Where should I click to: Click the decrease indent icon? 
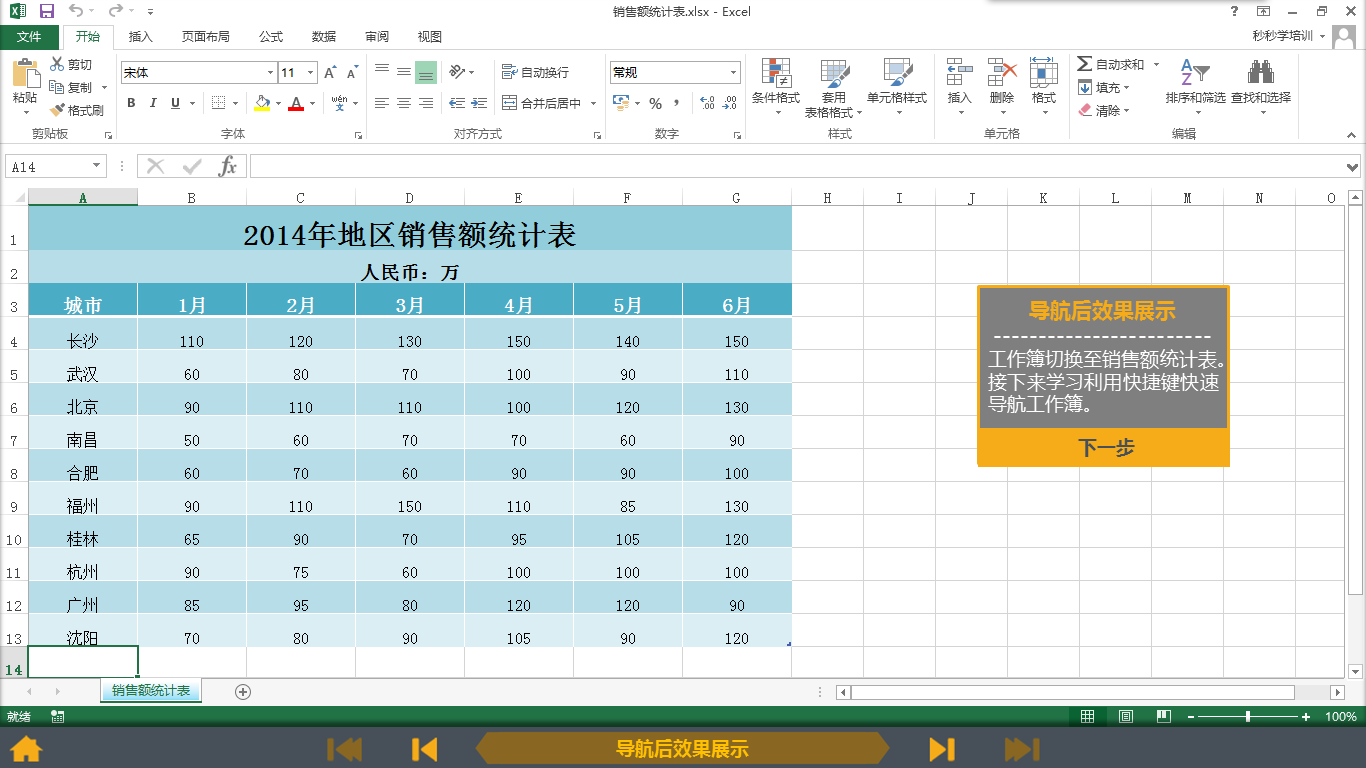point(457,103)
